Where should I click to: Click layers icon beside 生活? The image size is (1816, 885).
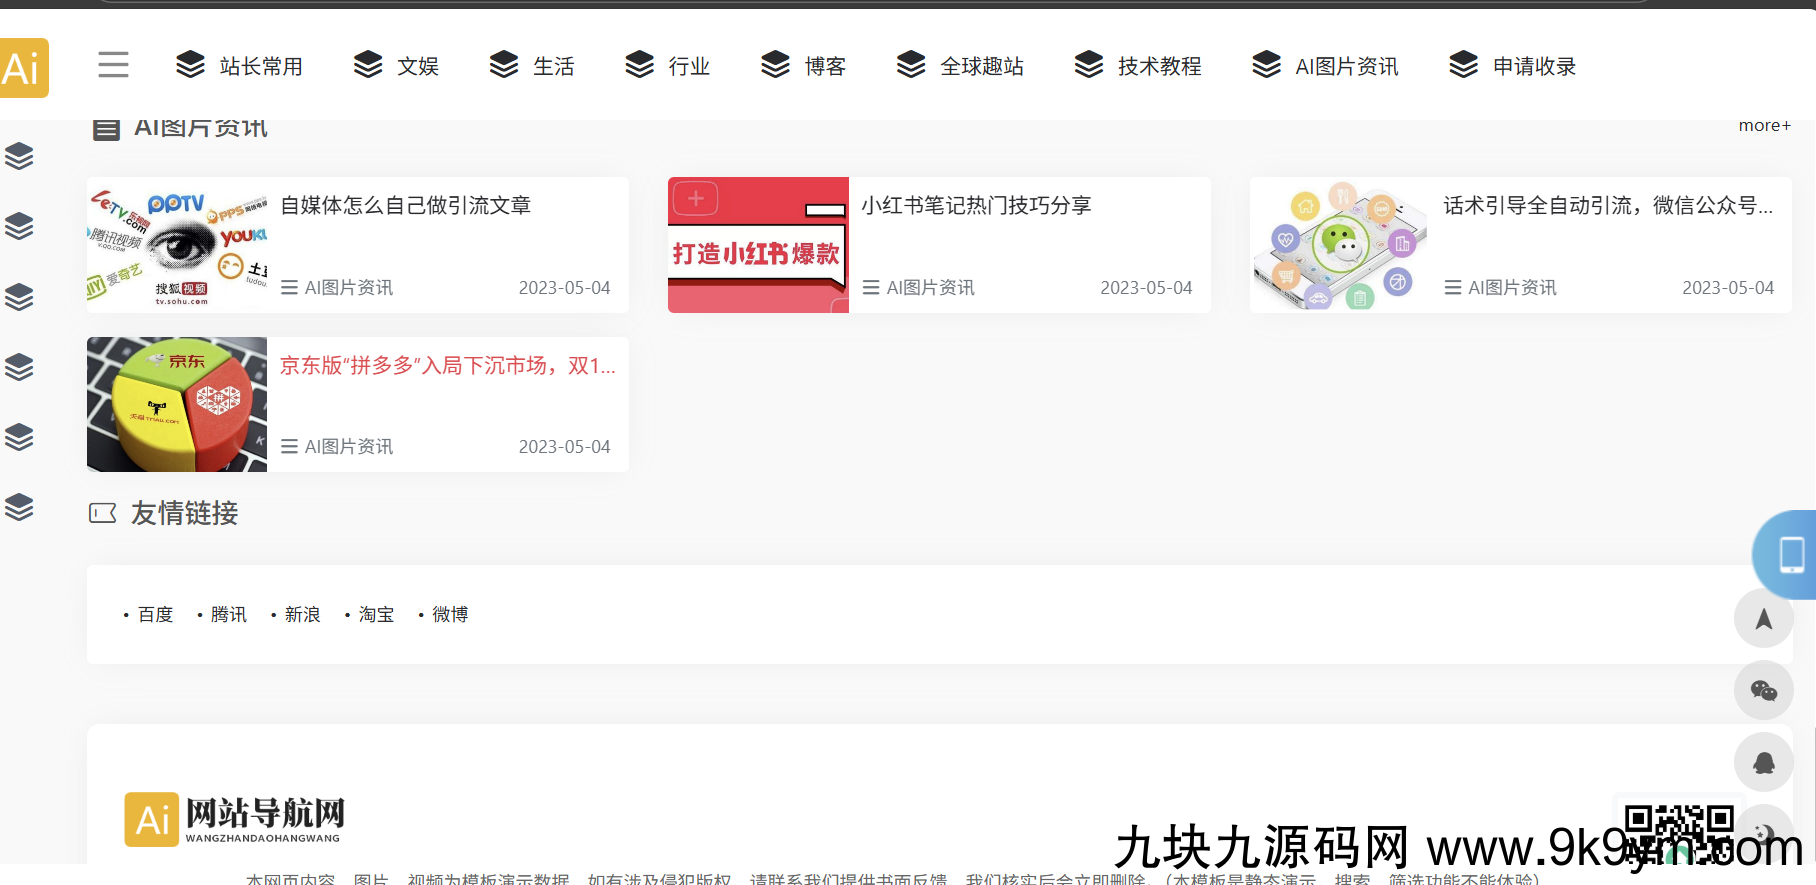[x=504, y=64]
